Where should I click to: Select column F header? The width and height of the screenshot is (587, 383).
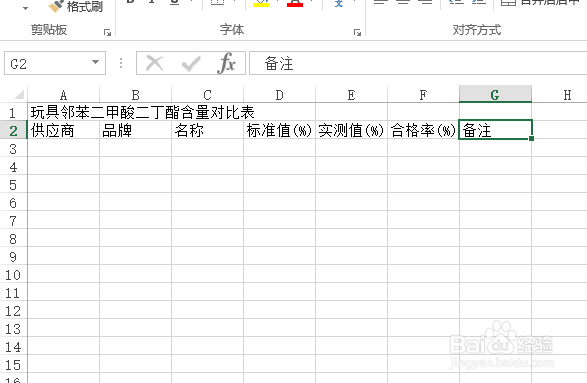[423, 94]
